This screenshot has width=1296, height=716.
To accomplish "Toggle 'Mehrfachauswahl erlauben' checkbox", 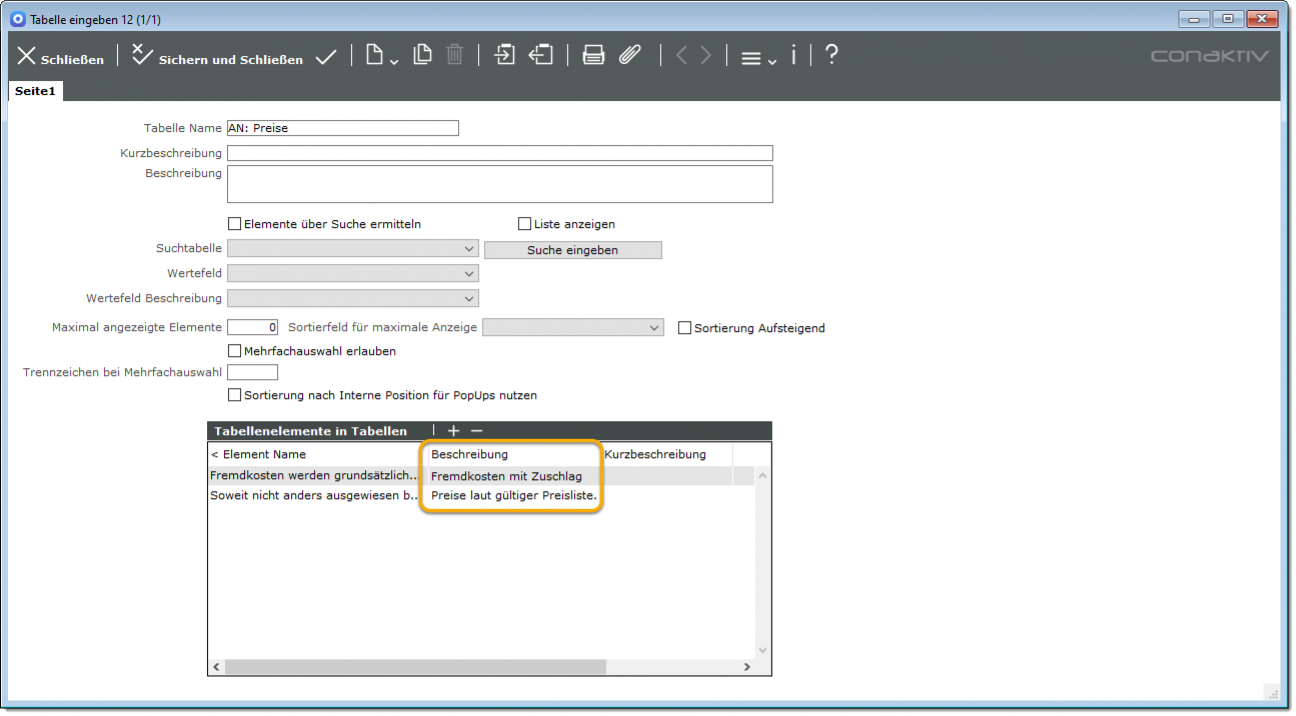I will [235, 351].
